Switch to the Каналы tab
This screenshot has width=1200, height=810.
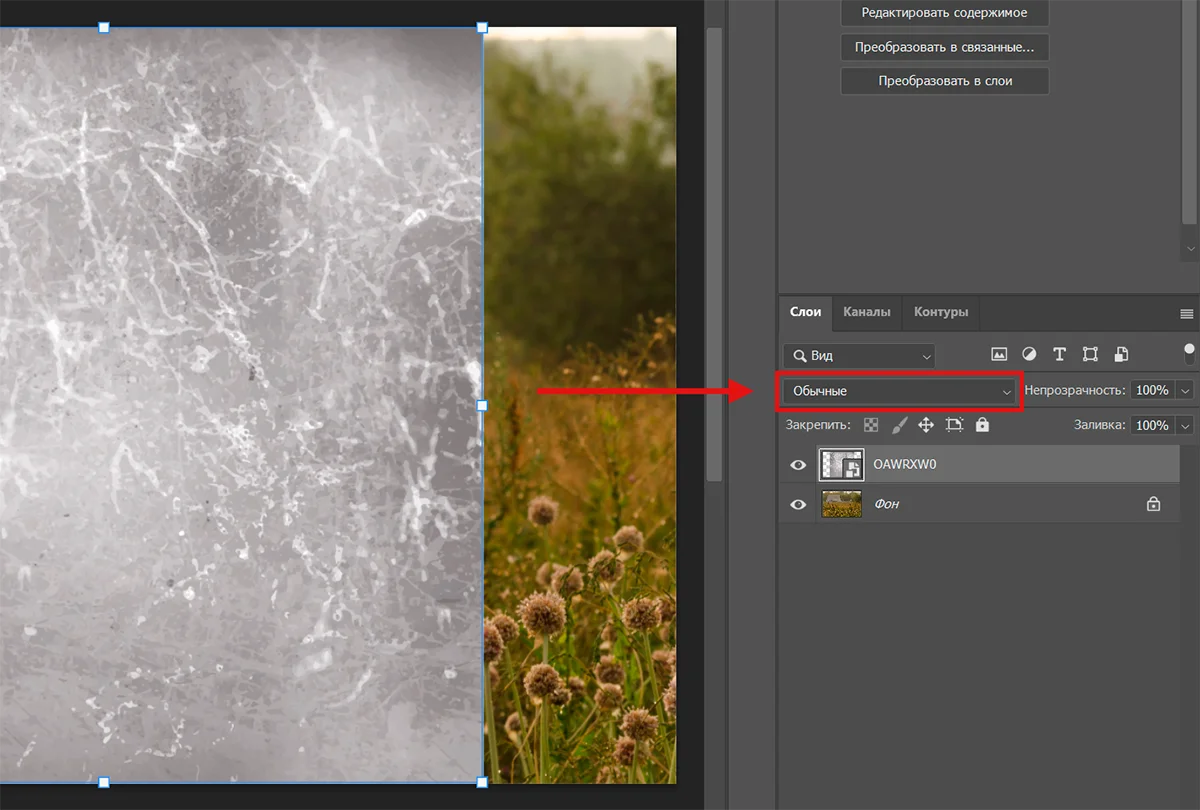[867, 312]
